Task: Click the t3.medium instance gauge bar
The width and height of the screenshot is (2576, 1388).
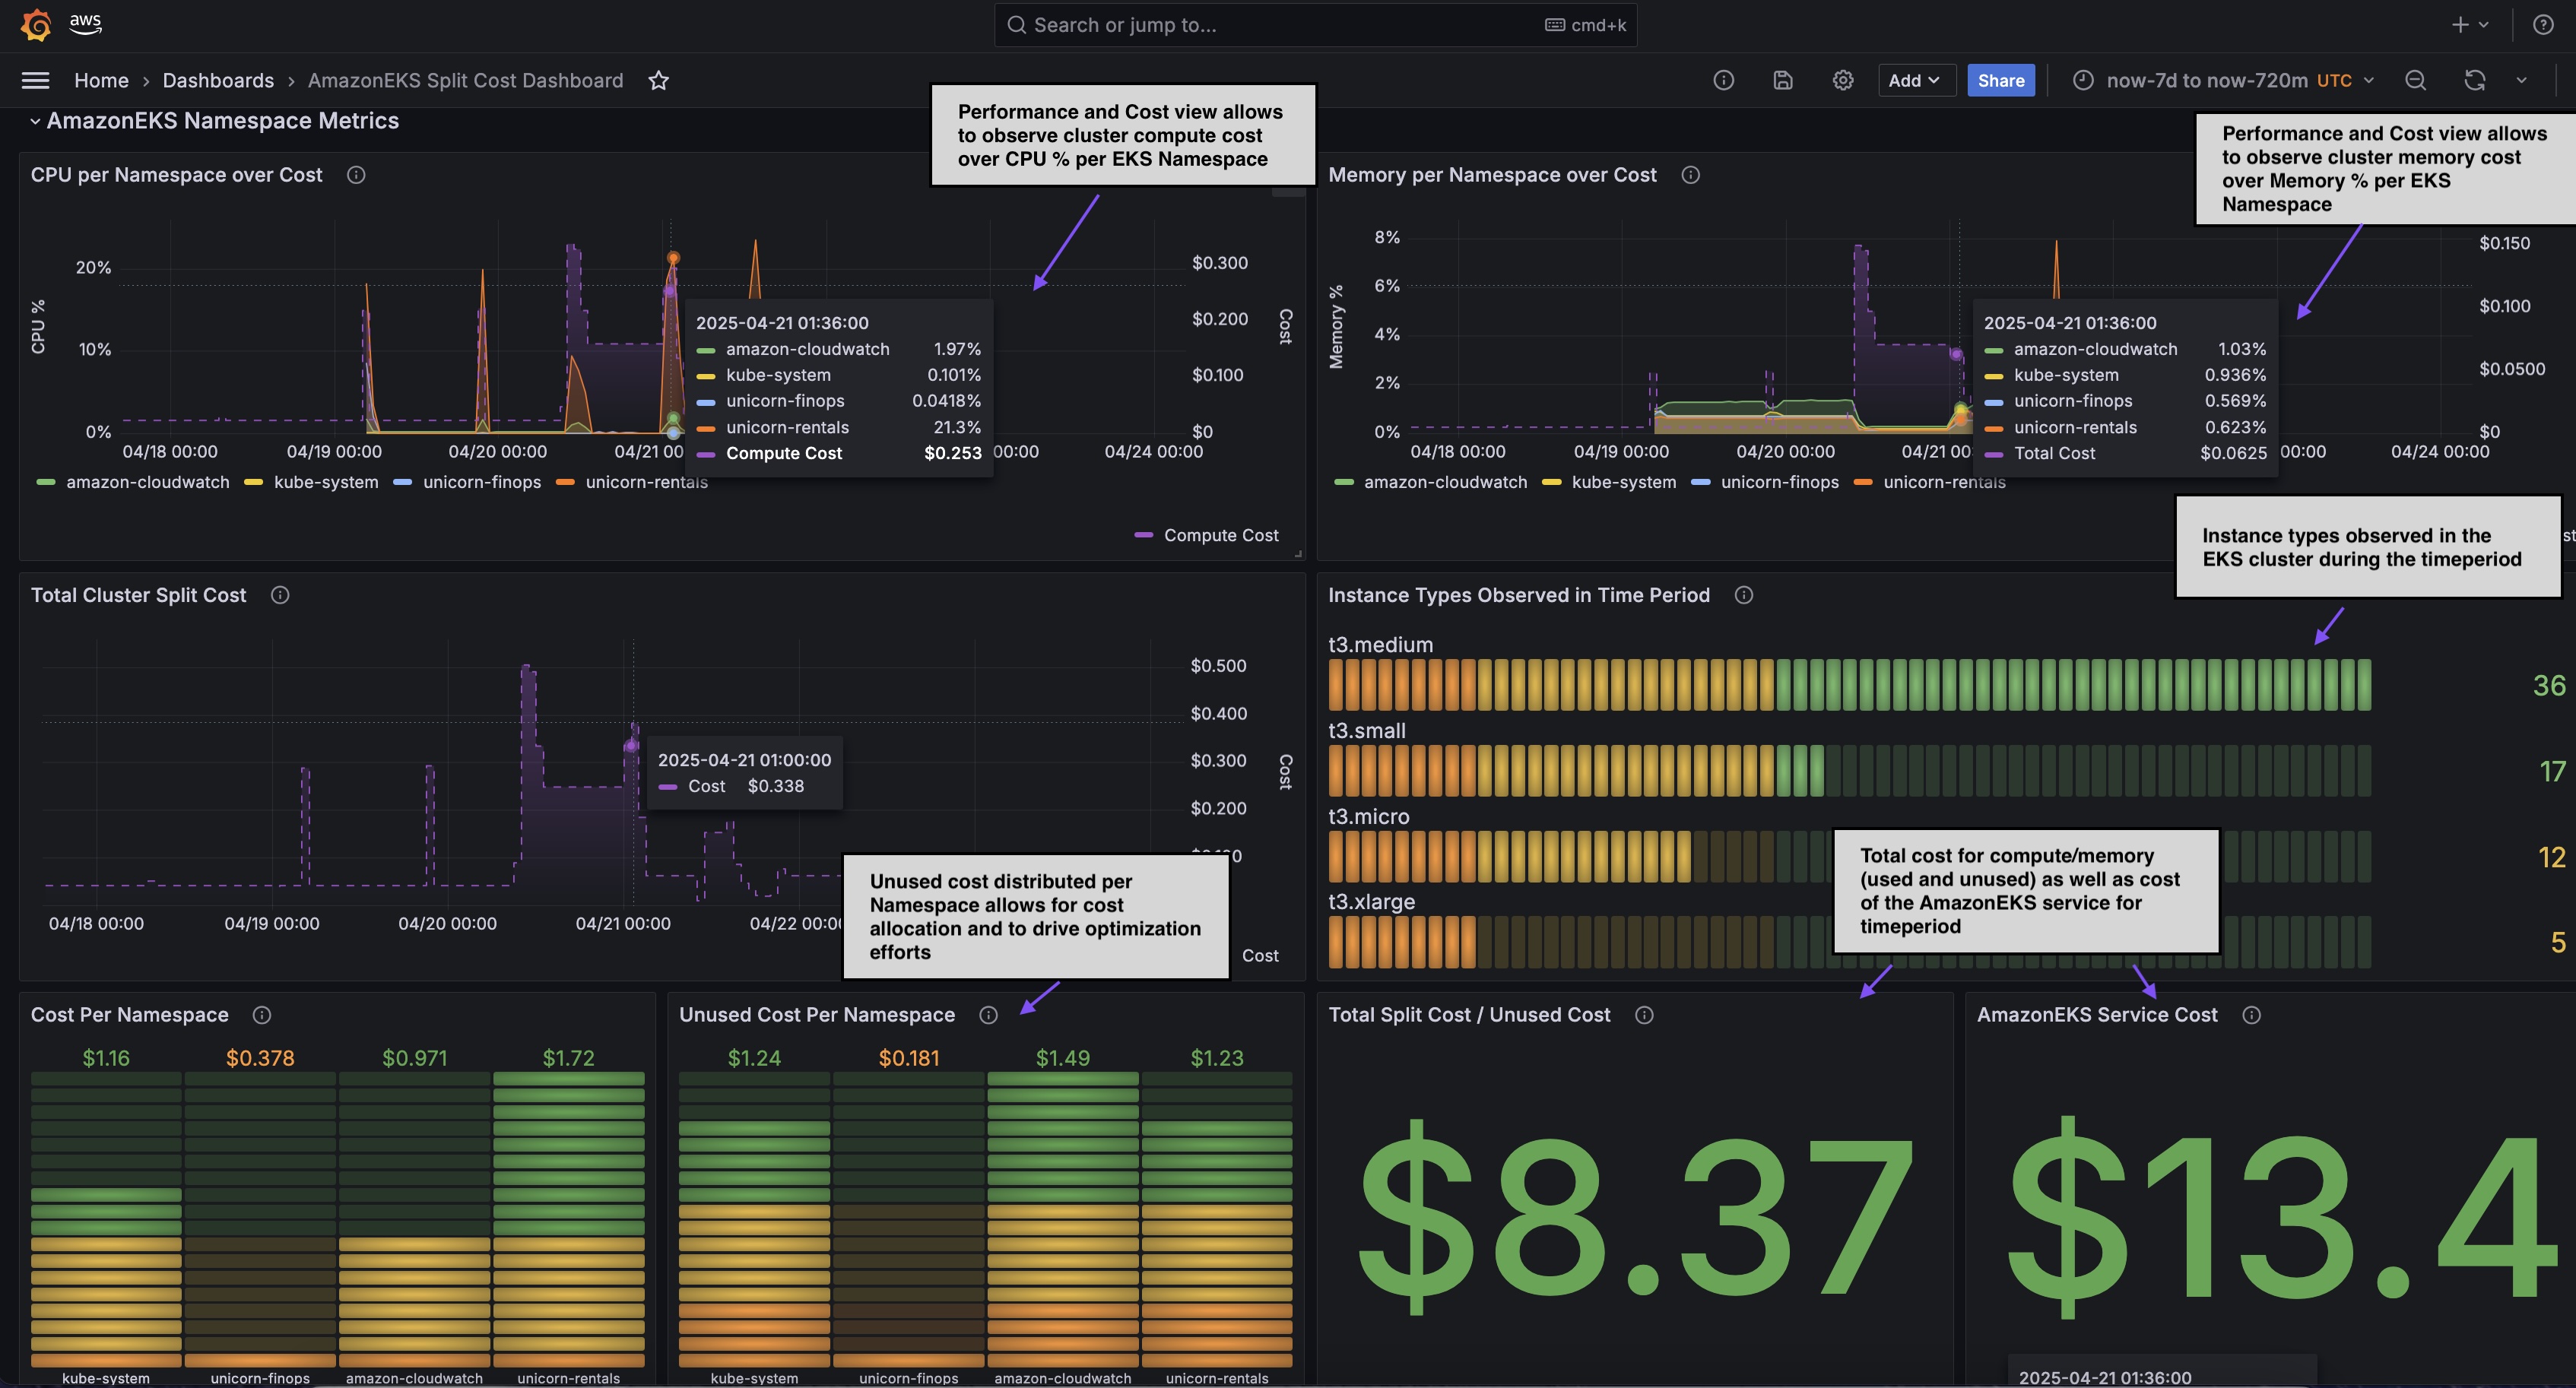Action: coord(1850,685)
